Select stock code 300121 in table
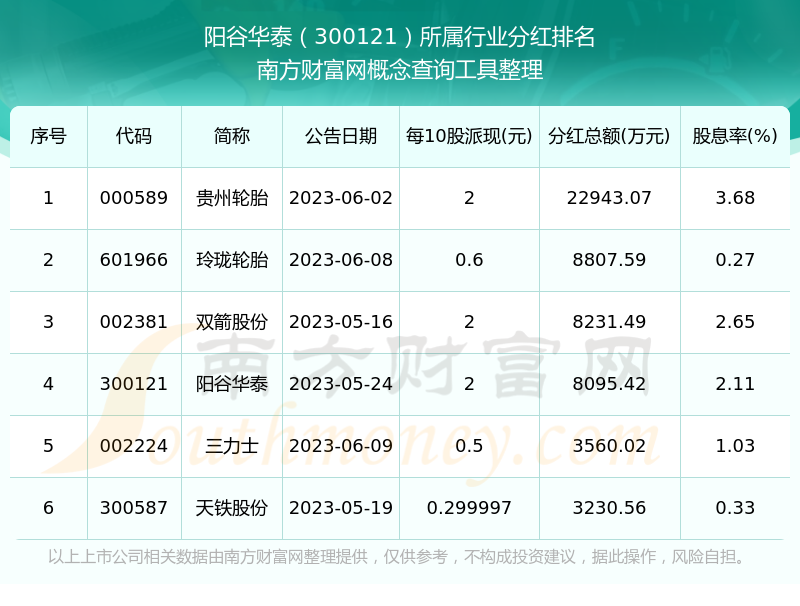 pos(134,384)
